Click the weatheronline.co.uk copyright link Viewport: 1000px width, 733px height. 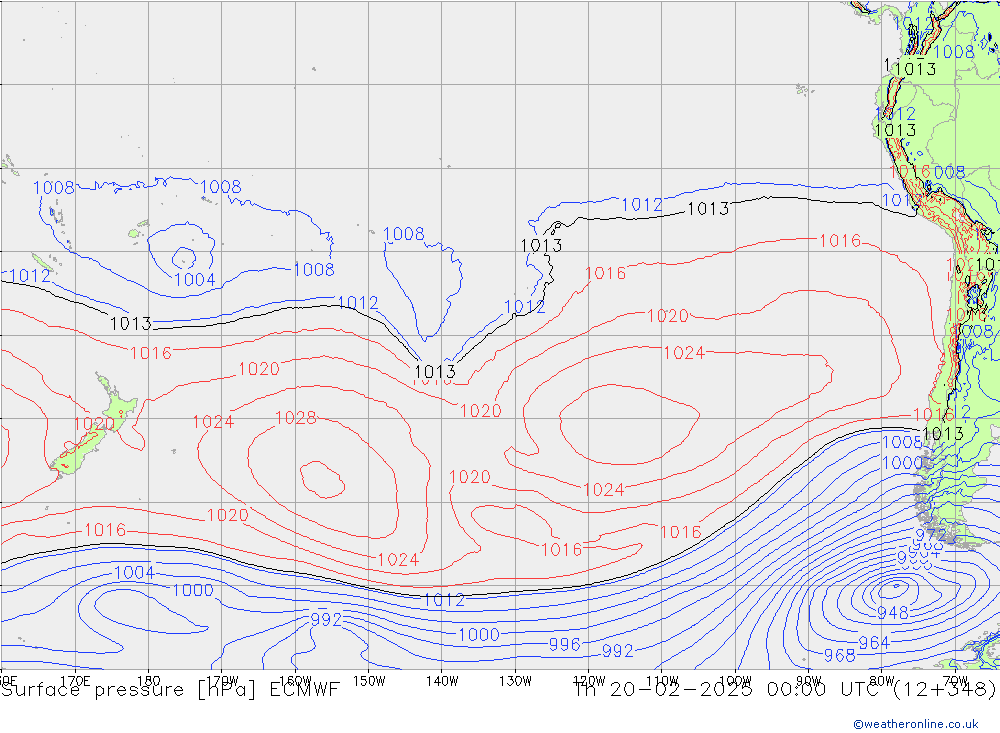(915, 723)
